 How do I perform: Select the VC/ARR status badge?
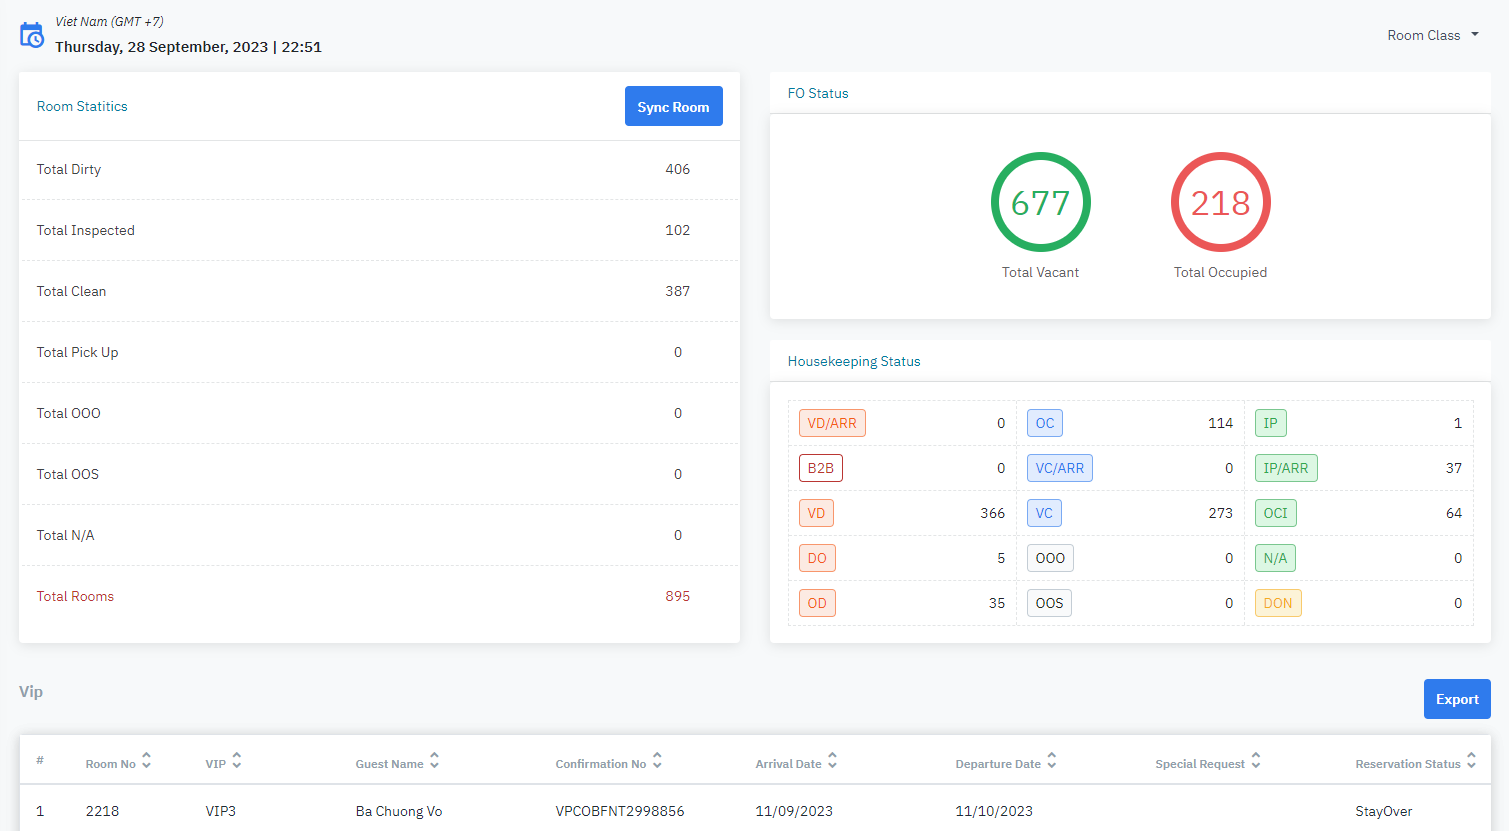1059,468
